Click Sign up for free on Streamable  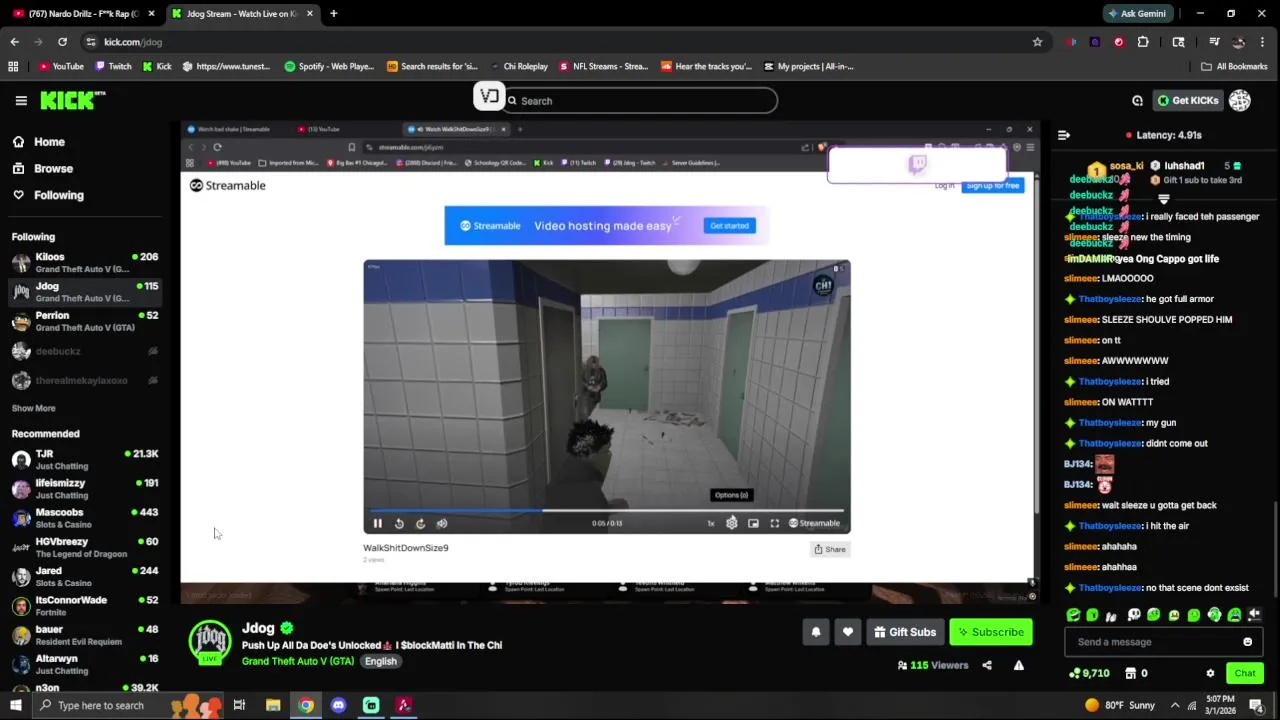click(x=993, y=185)
